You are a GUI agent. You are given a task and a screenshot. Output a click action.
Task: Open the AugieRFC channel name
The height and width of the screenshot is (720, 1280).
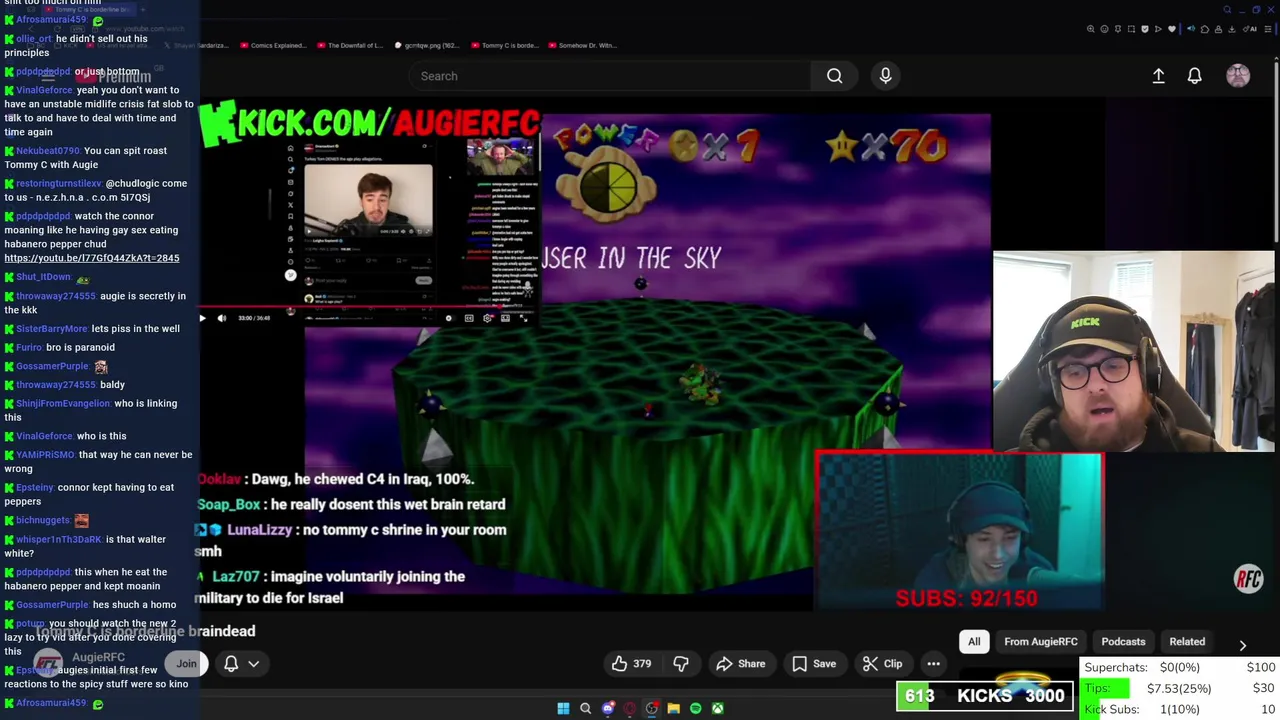(x=98, y=657)
